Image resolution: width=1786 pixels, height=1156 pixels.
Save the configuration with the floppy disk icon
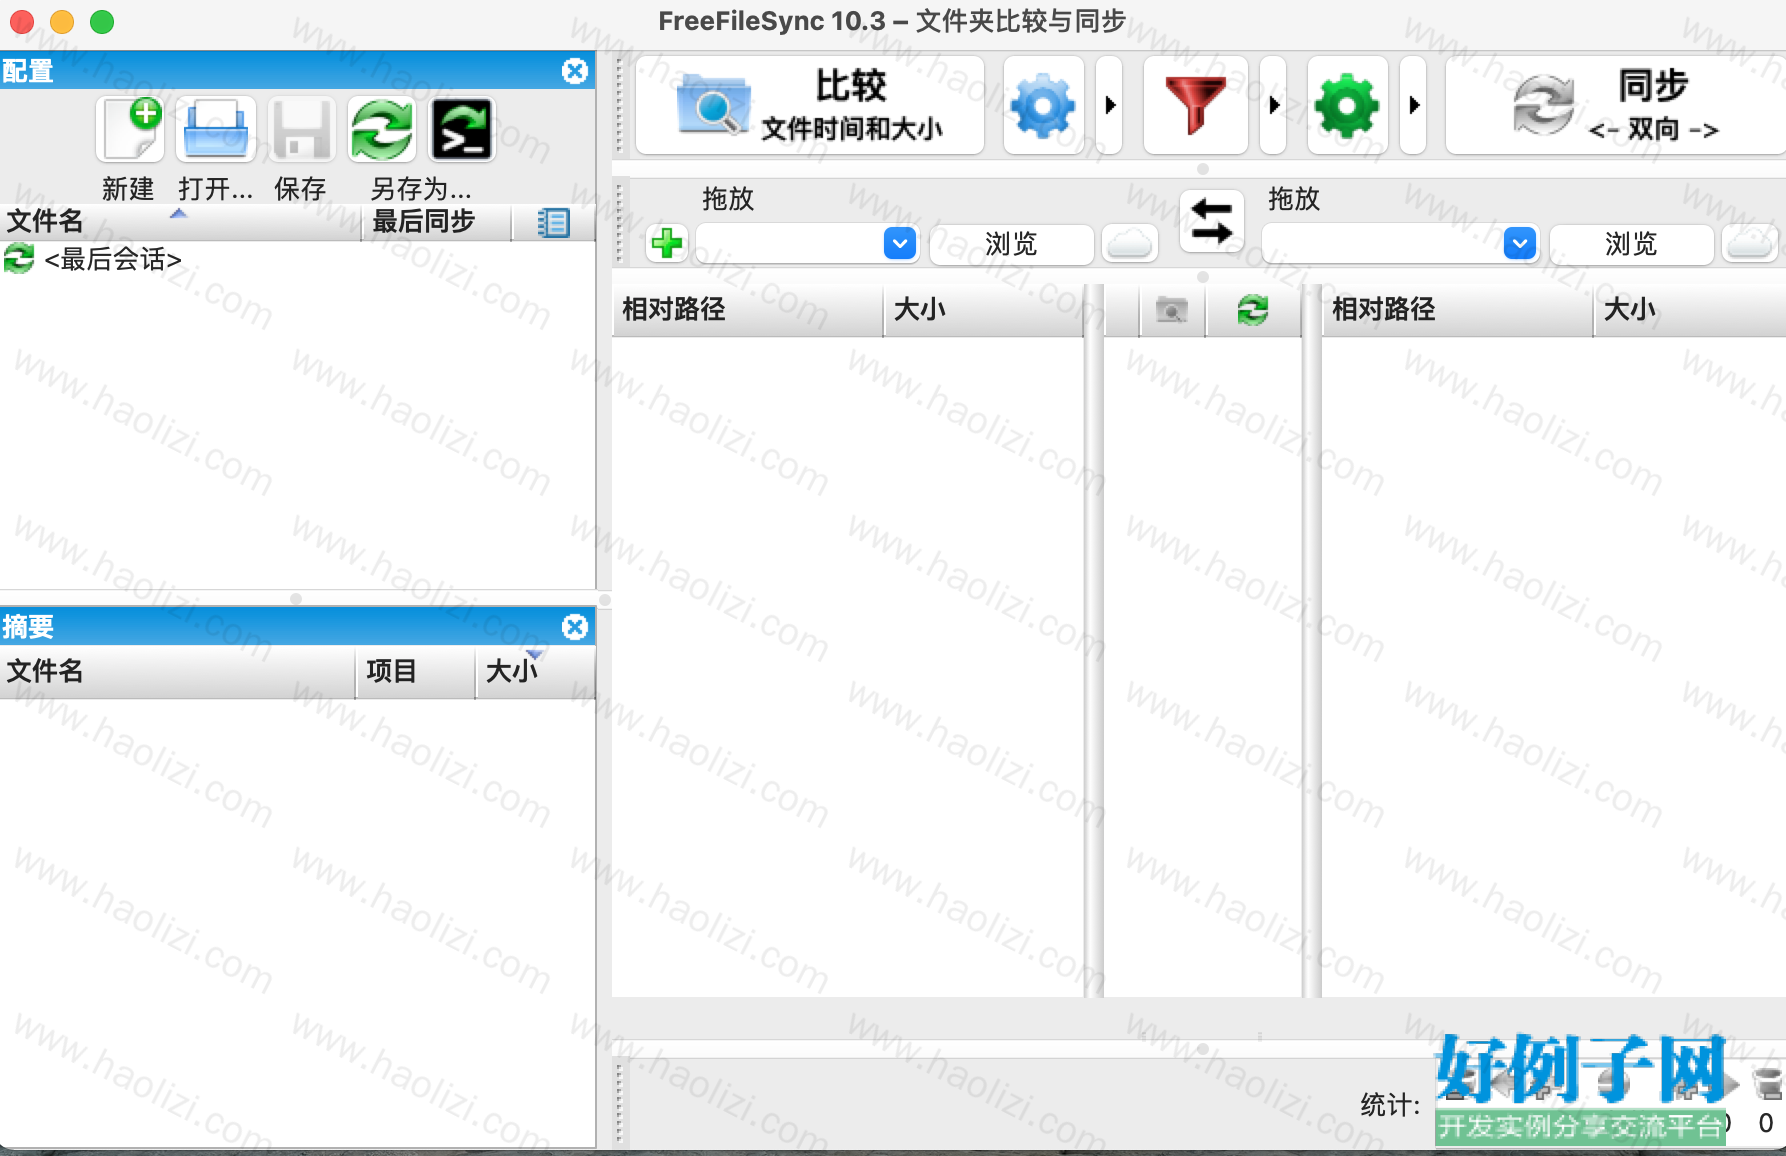click(301, 130)
